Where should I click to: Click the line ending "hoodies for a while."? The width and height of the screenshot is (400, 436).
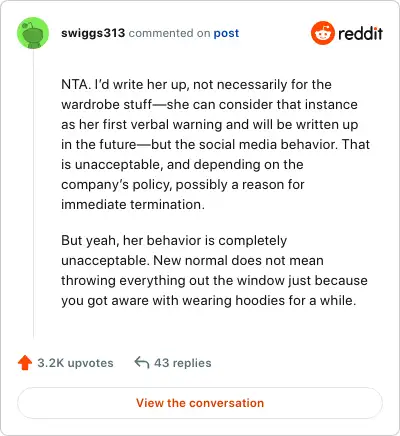(209, 301)
